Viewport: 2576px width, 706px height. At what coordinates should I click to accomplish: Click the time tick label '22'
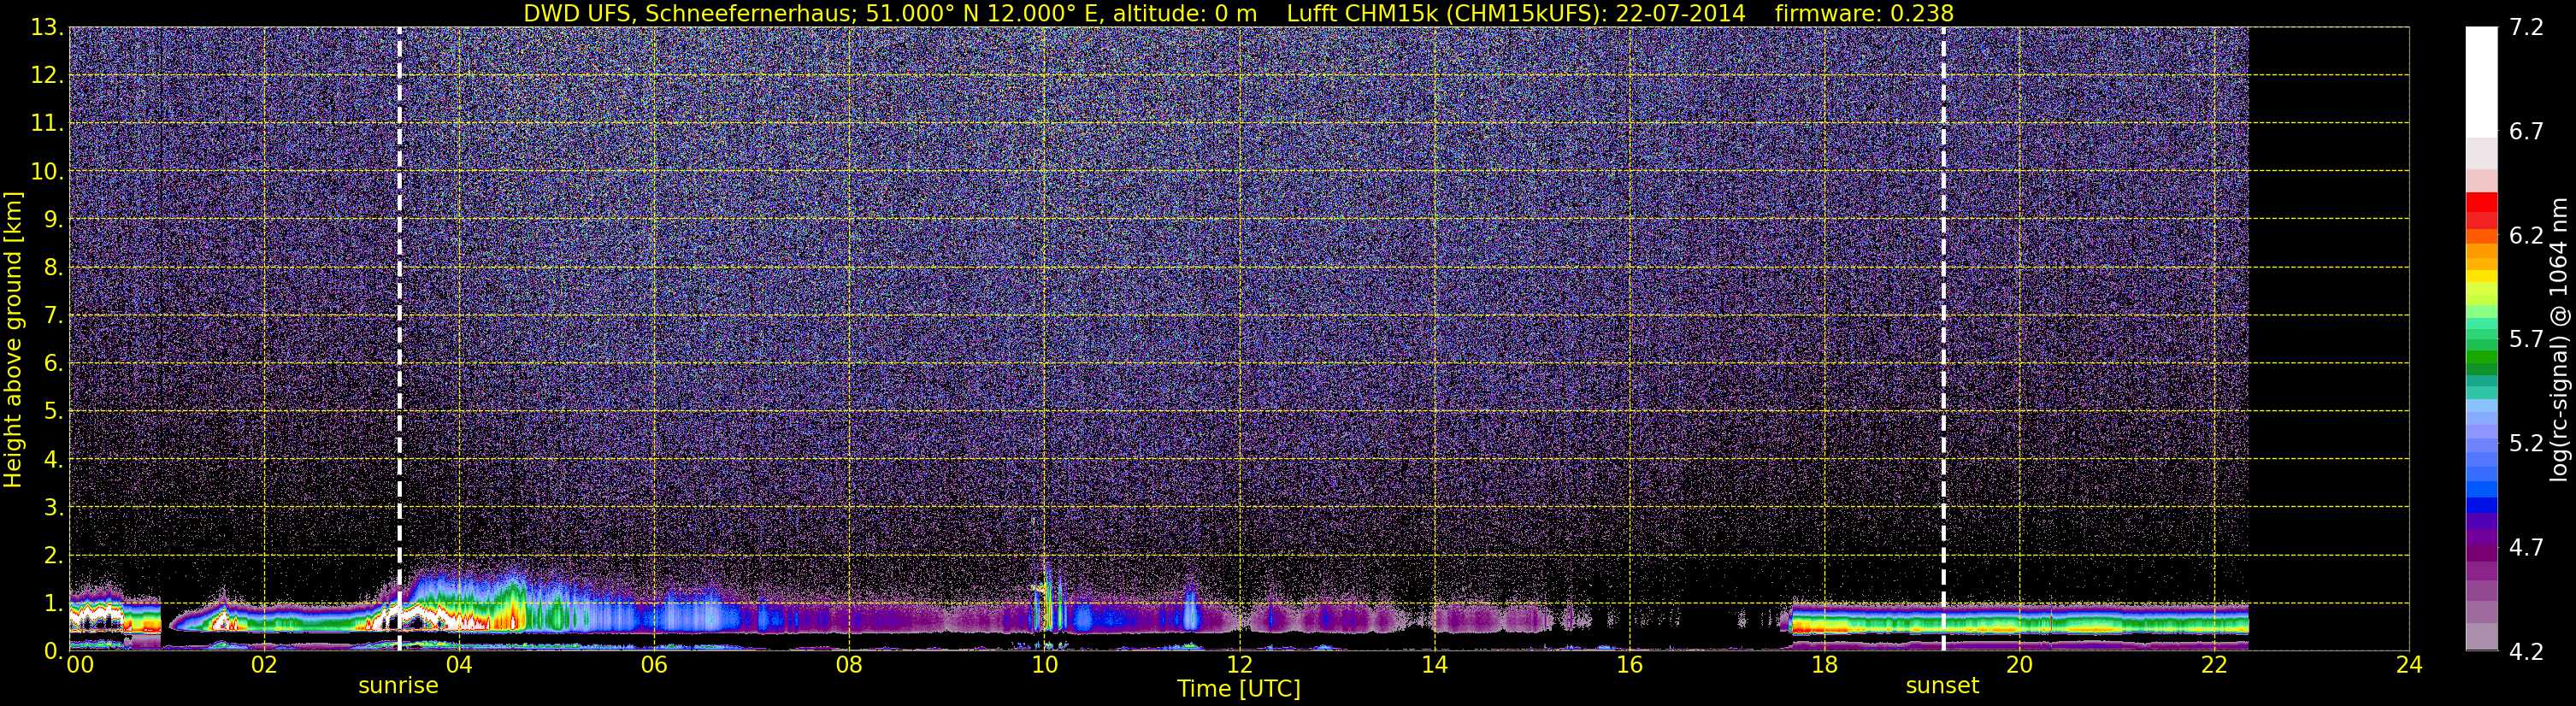2214,666
